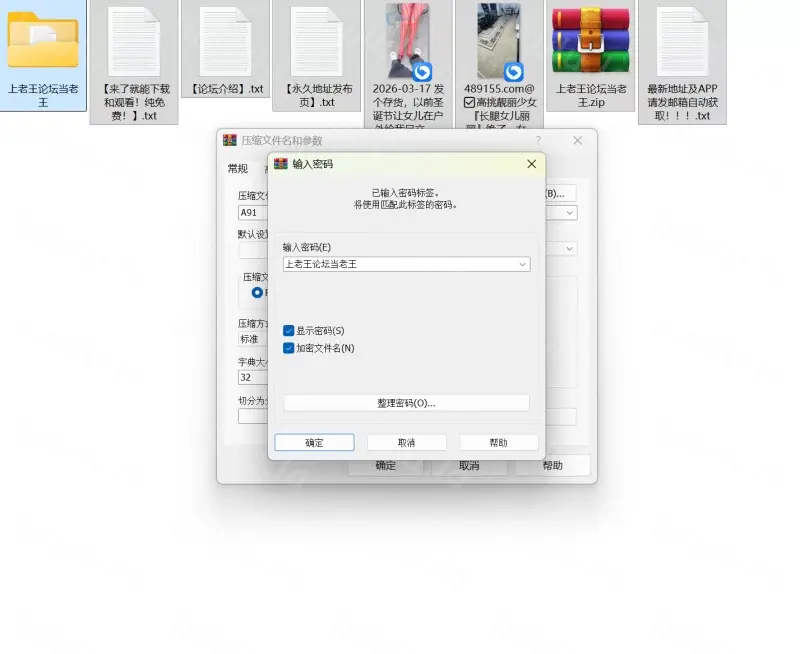
Task: Select the 最新地址及APP txt file icon
Action: (682, 42)
